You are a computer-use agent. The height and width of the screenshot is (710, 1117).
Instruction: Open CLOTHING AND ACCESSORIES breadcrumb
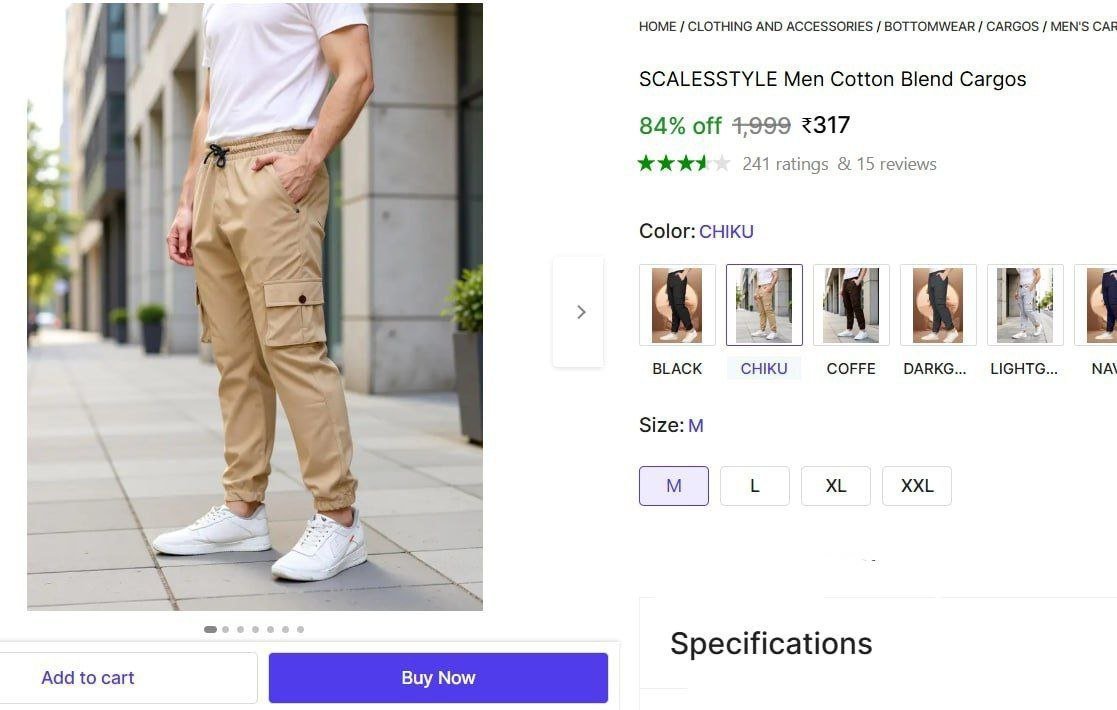pos(780,27)
